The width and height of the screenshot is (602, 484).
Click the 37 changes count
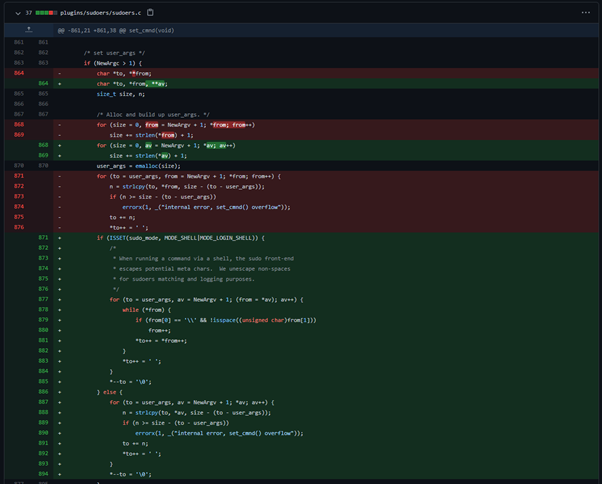point(29,13)
